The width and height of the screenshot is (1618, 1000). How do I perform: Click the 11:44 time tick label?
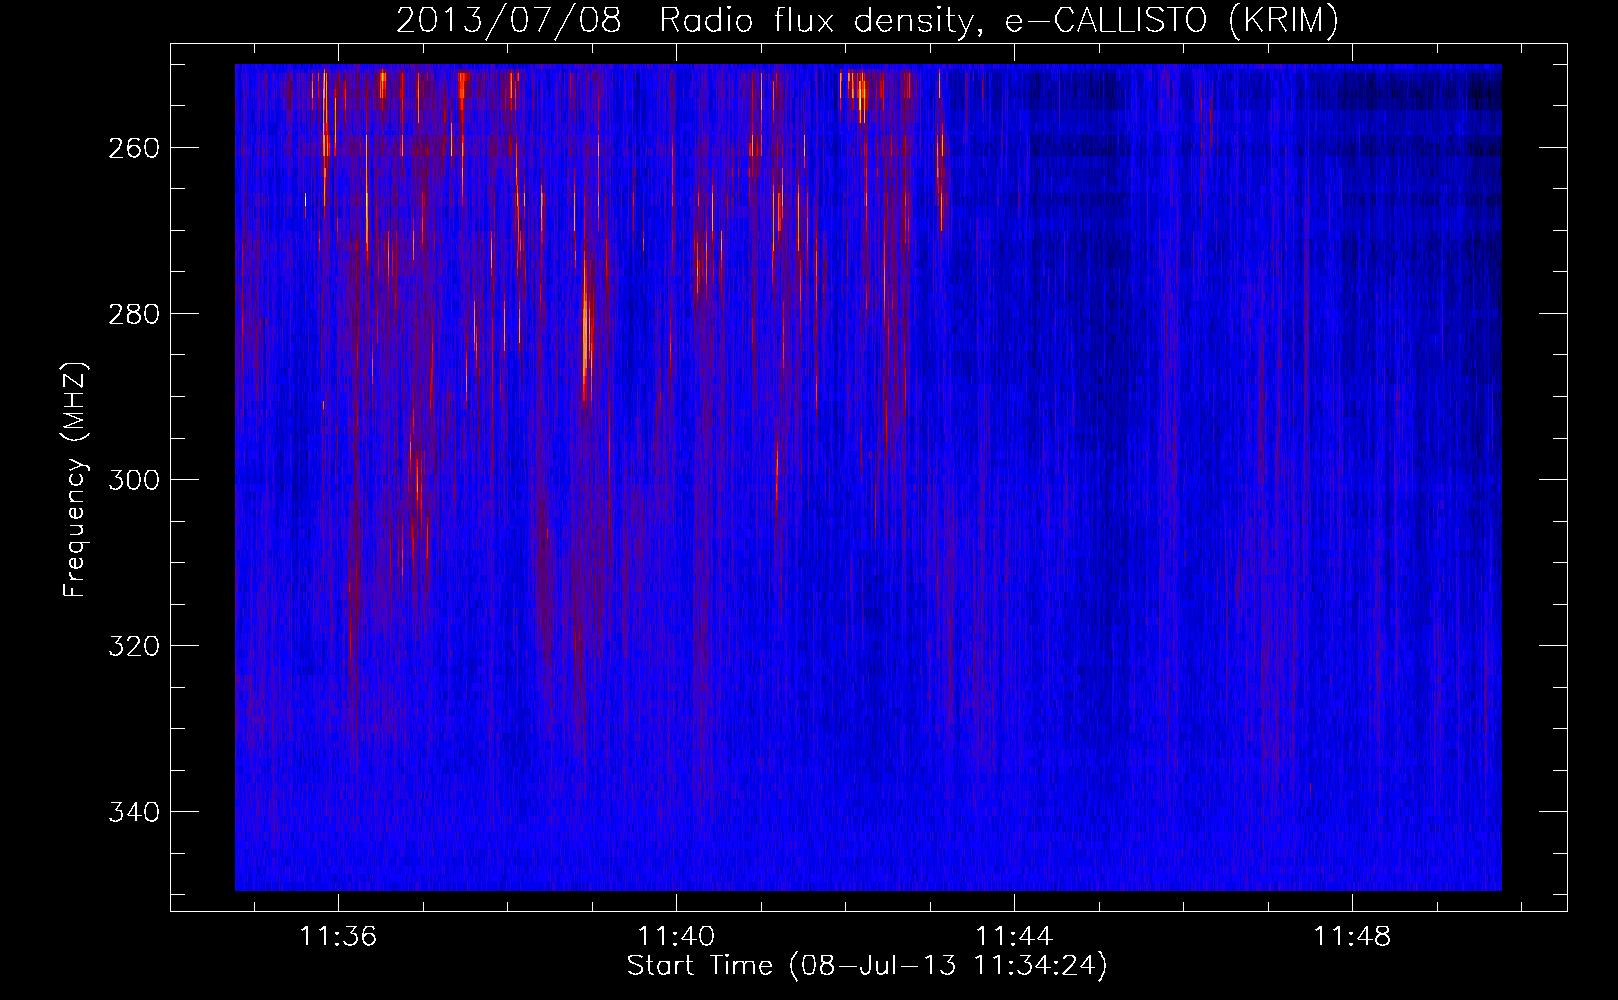[1015, 937]
